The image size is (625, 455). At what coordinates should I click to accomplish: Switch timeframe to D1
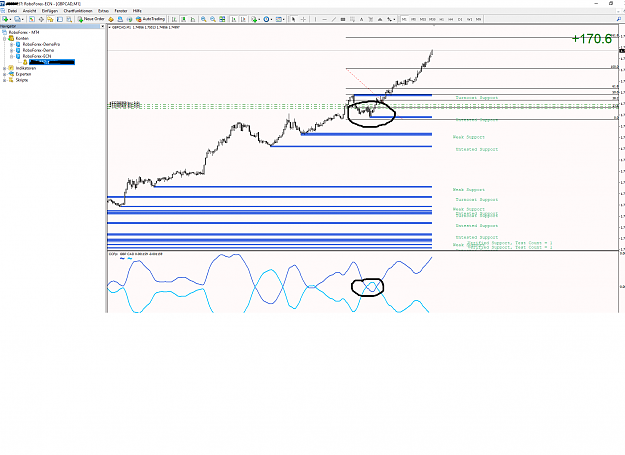pyautogui.click(x=460, y=19)
